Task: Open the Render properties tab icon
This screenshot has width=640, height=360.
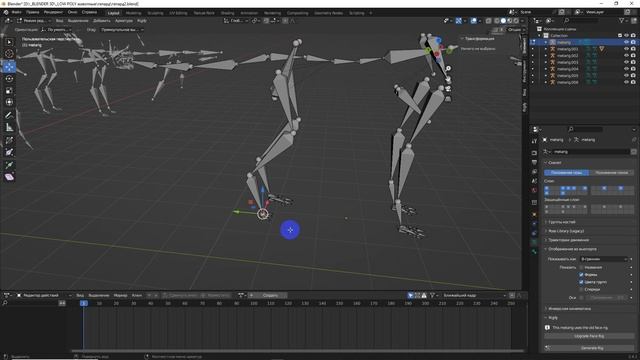Action: (x=534, y=153)
